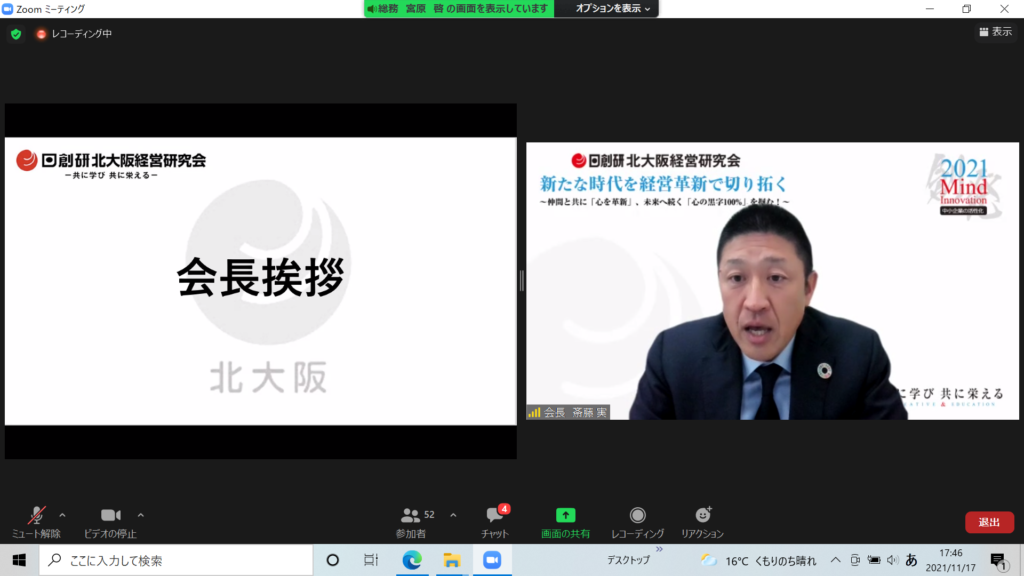Click the Zoom app icon in title bar
This screenshot has height=576, width=1024.
(x=7, y=9)
